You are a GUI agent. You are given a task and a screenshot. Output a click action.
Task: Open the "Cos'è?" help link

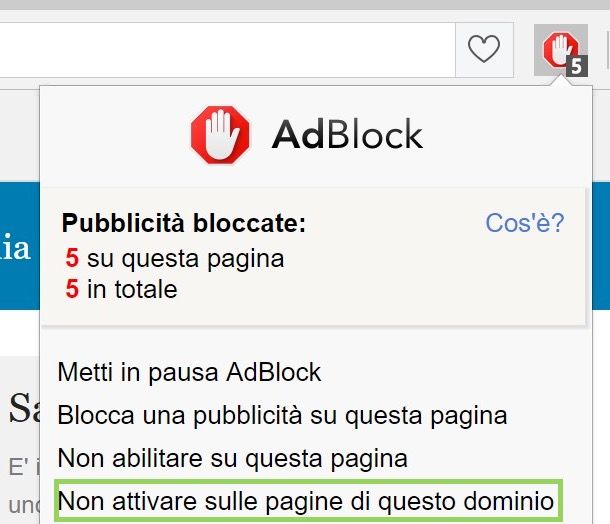click(524, 223)
